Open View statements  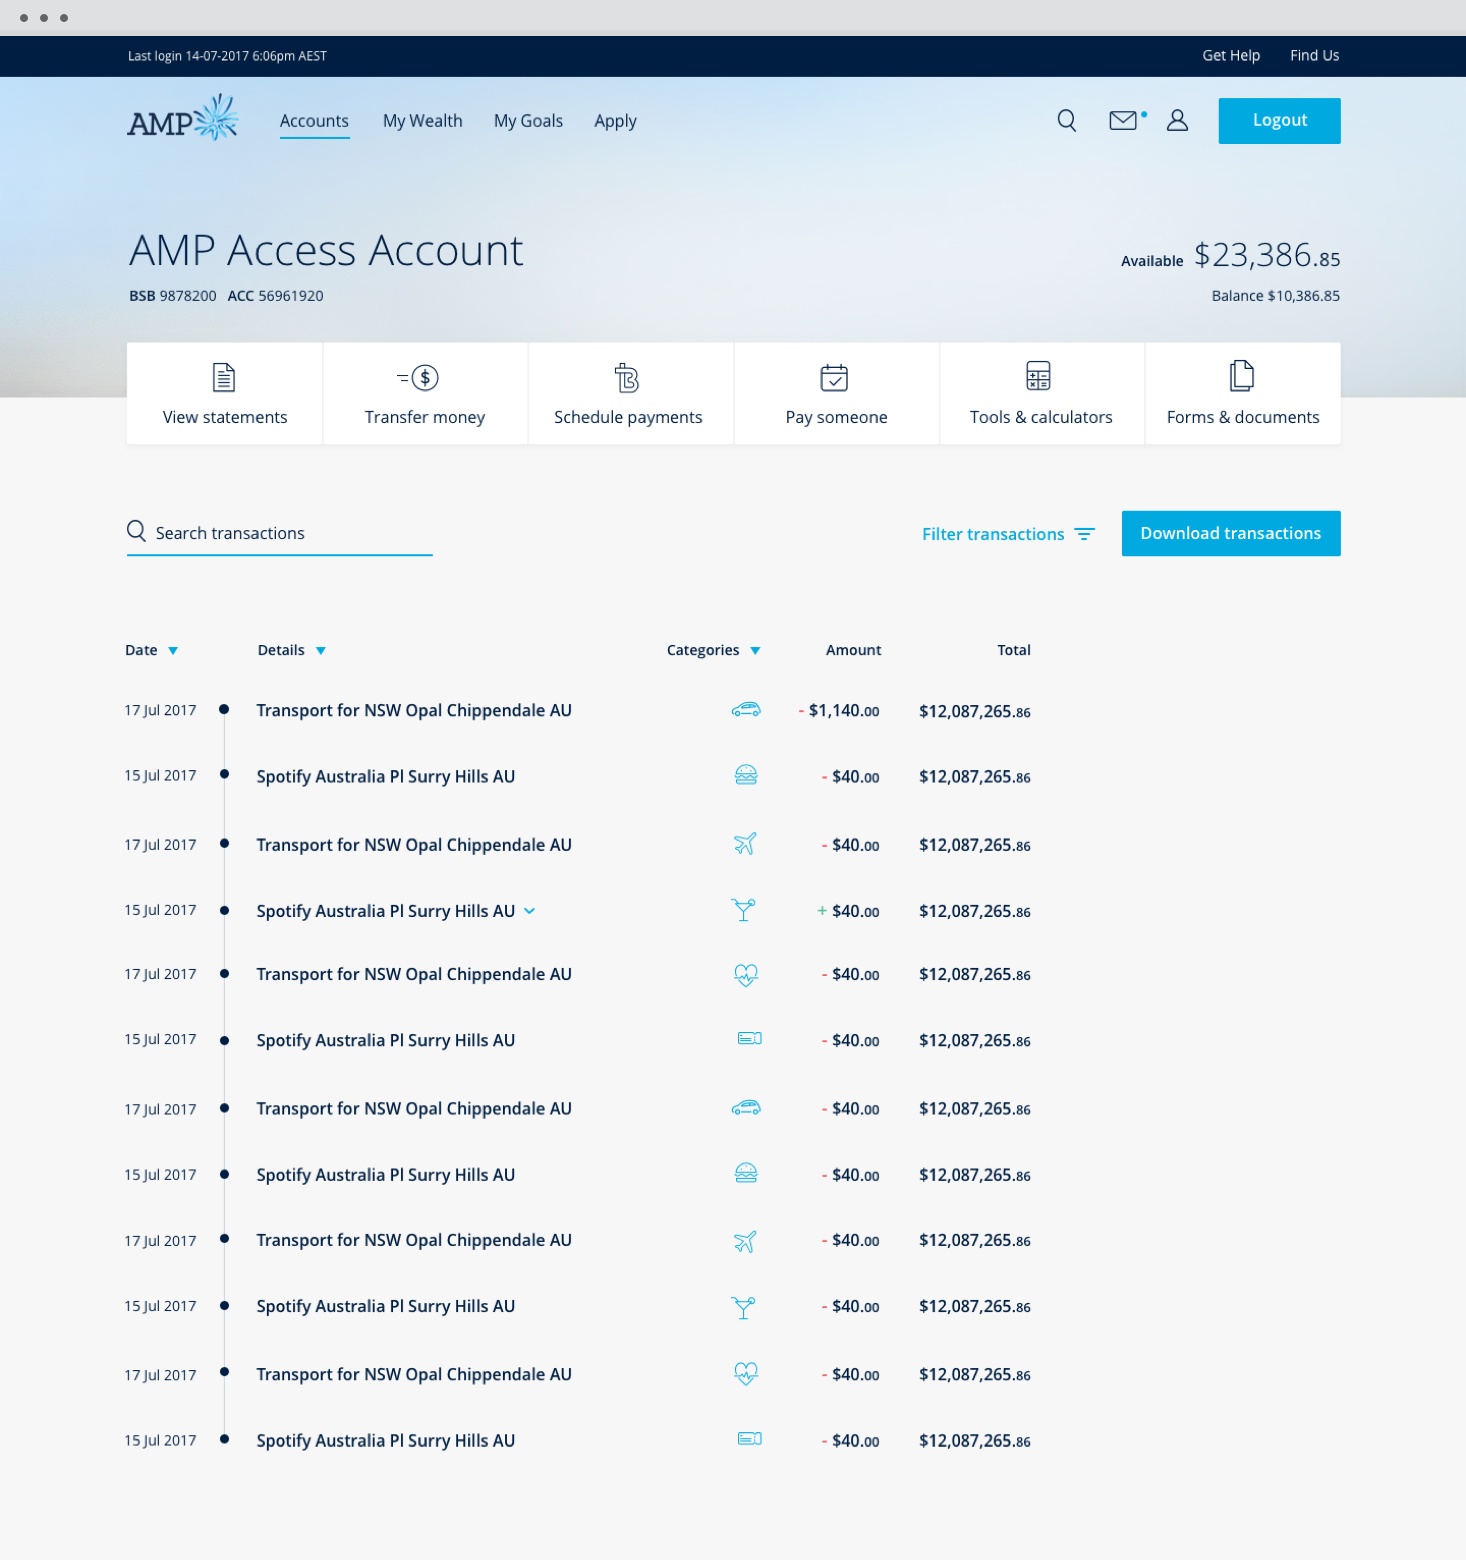(x=225, y=393)
